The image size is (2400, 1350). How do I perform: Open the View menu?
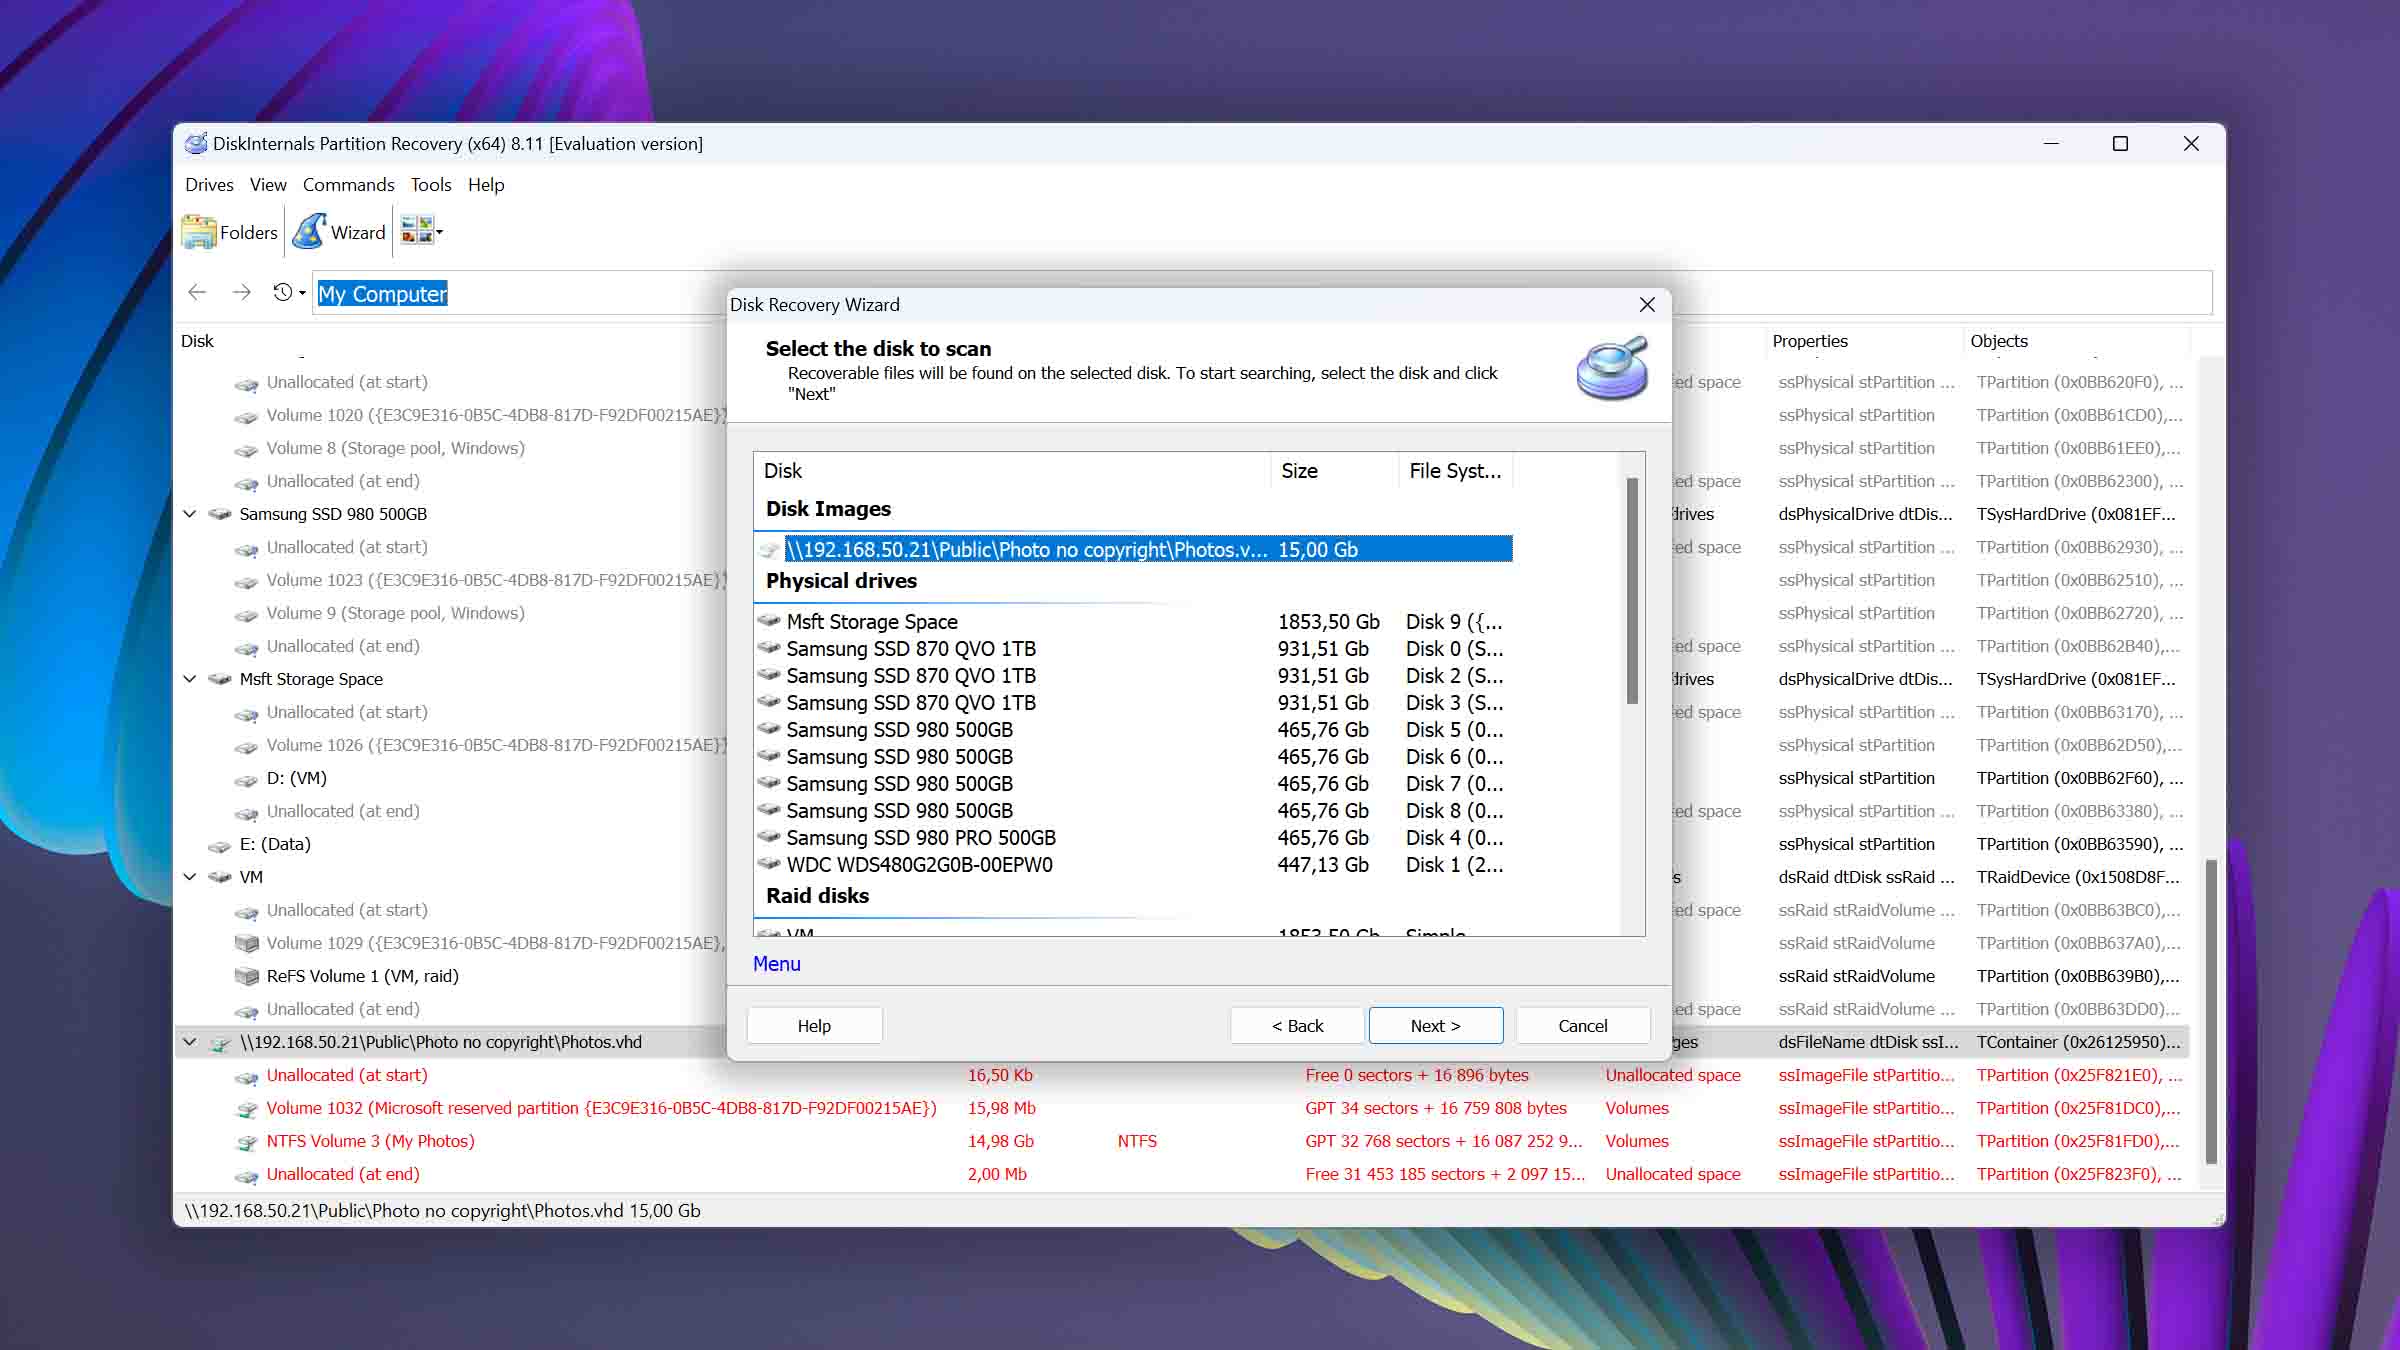pos(268,185)
